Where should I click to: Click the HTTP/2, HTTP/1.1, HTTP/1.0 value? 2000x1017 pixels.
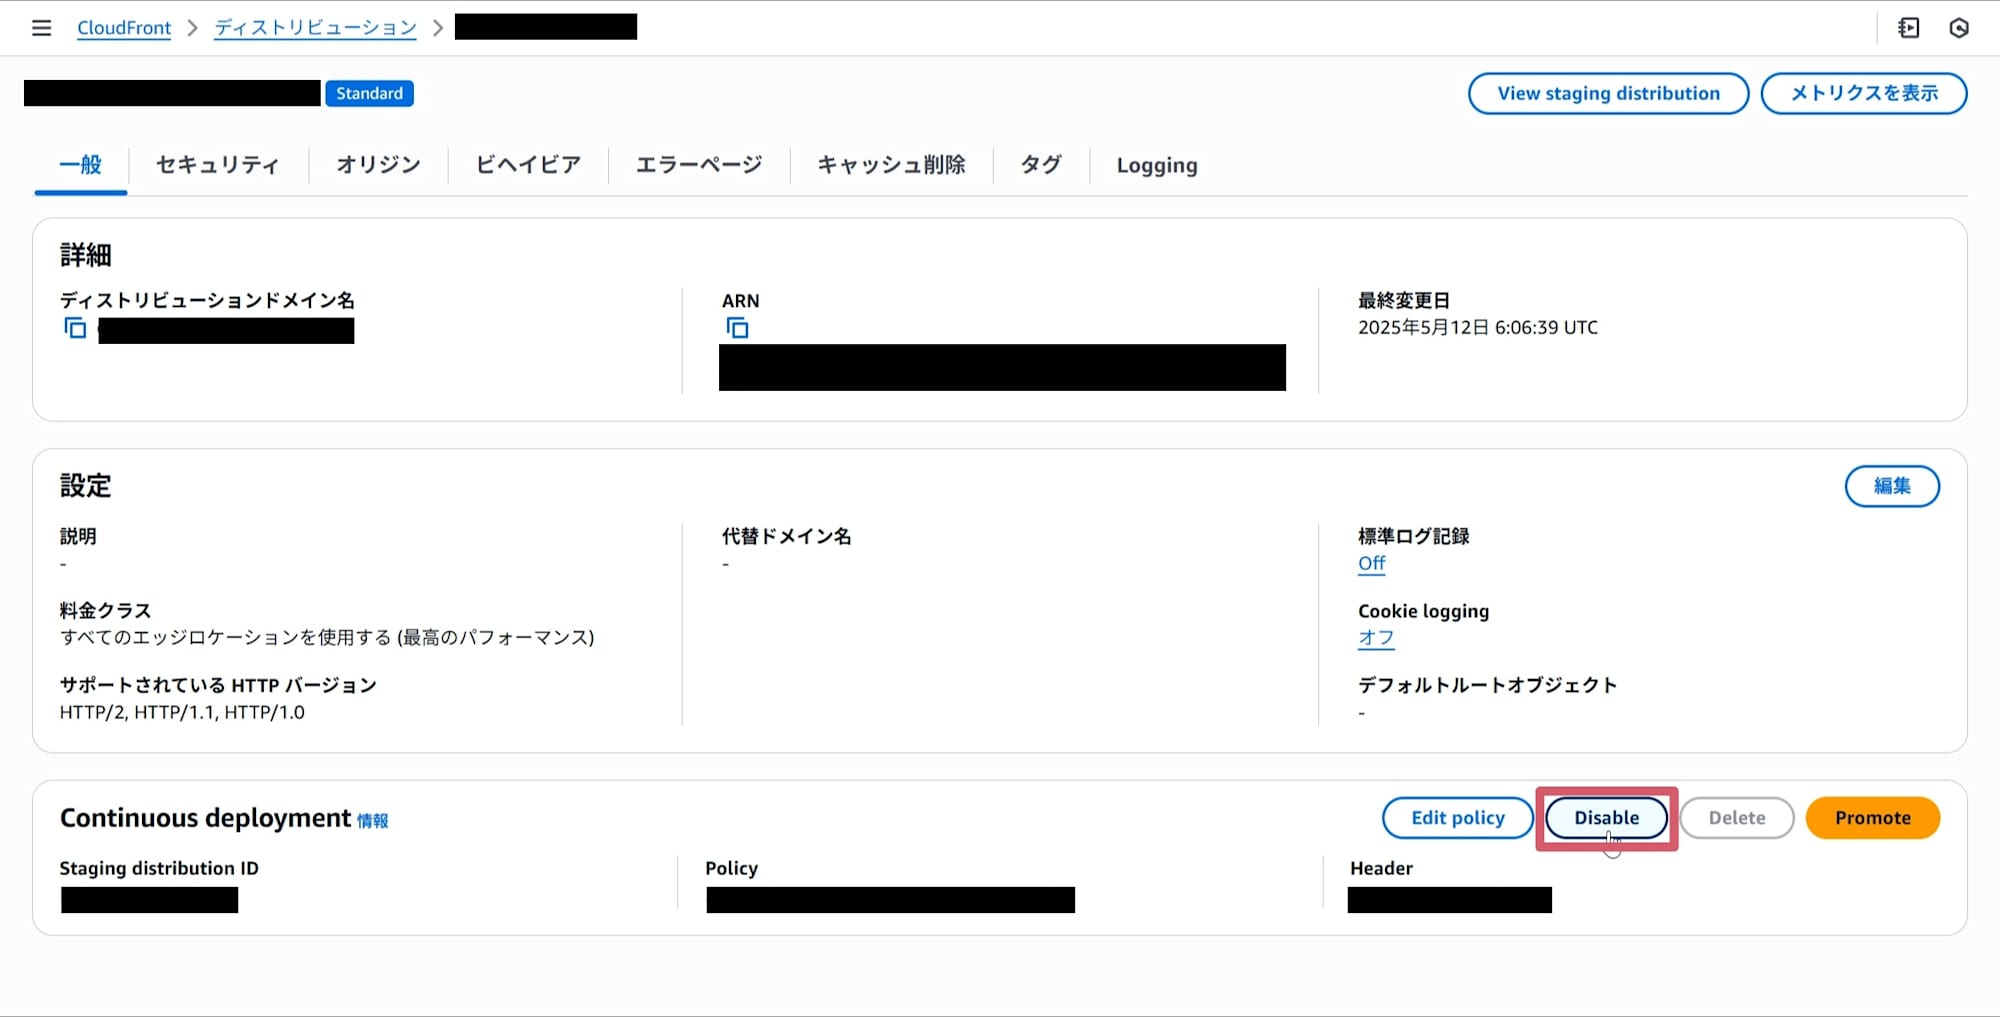[182, 713]
